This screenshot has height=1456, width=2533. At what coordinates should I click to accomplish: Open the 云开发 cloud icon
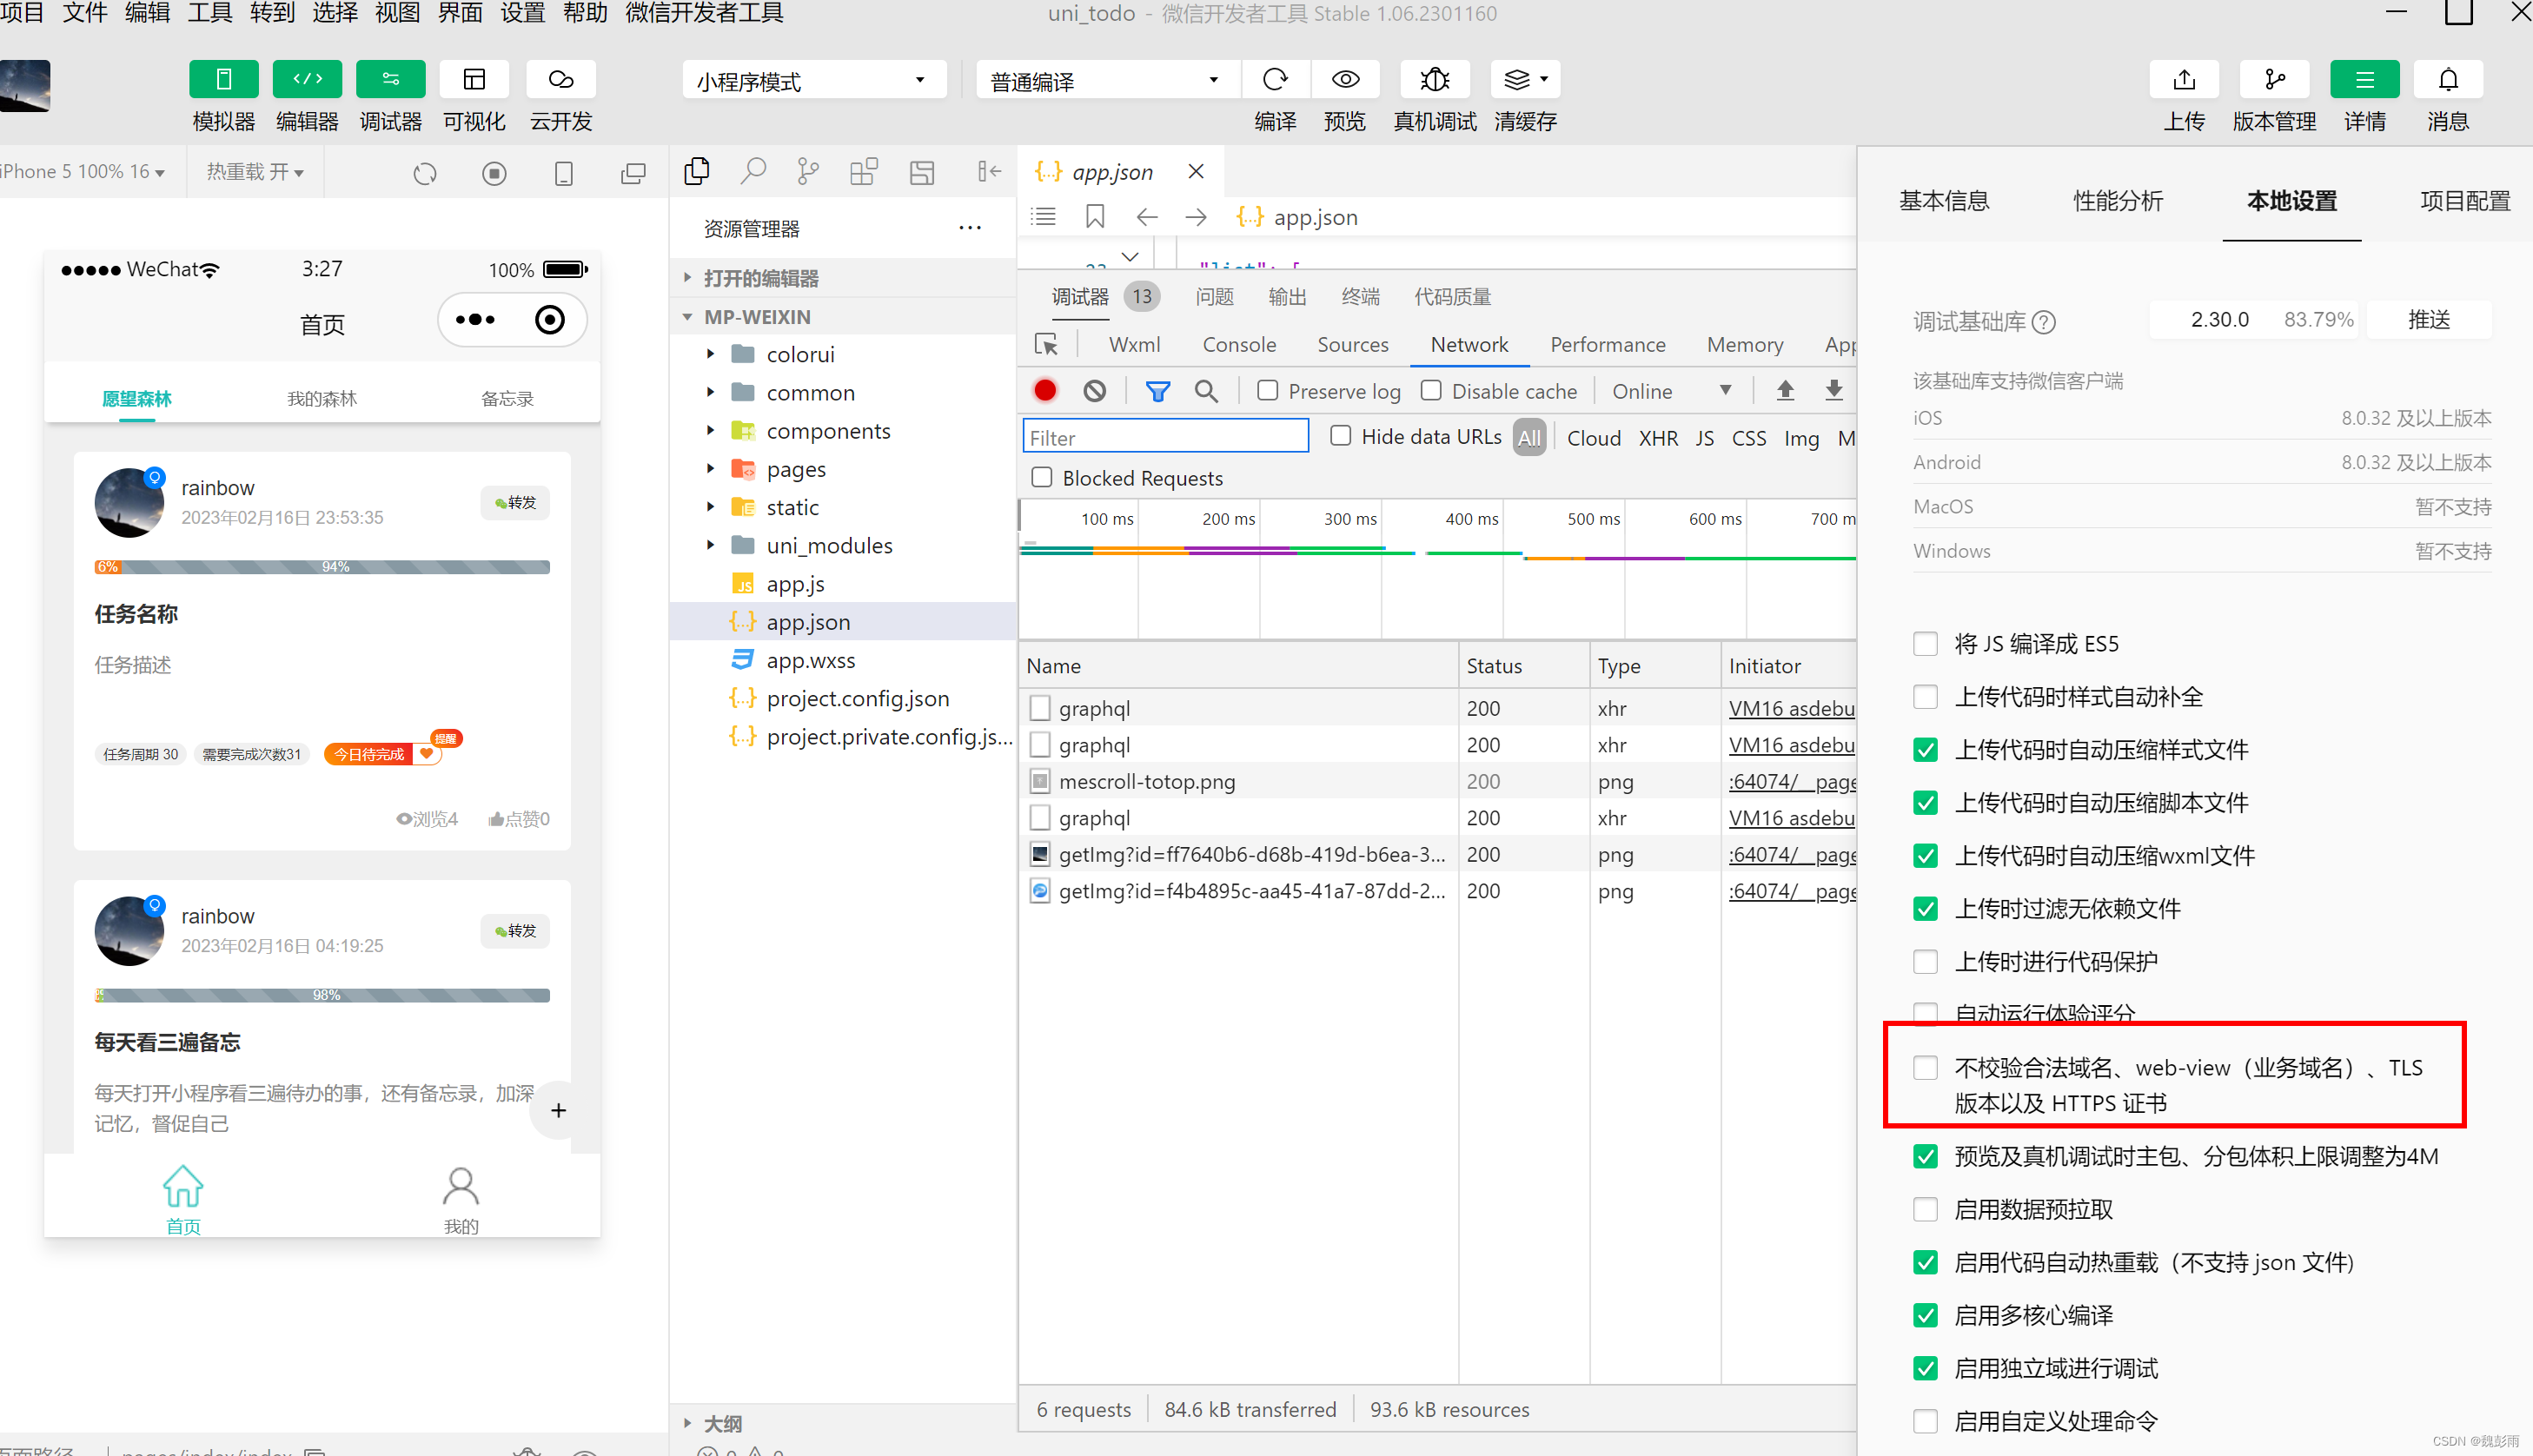coord(561,80)
